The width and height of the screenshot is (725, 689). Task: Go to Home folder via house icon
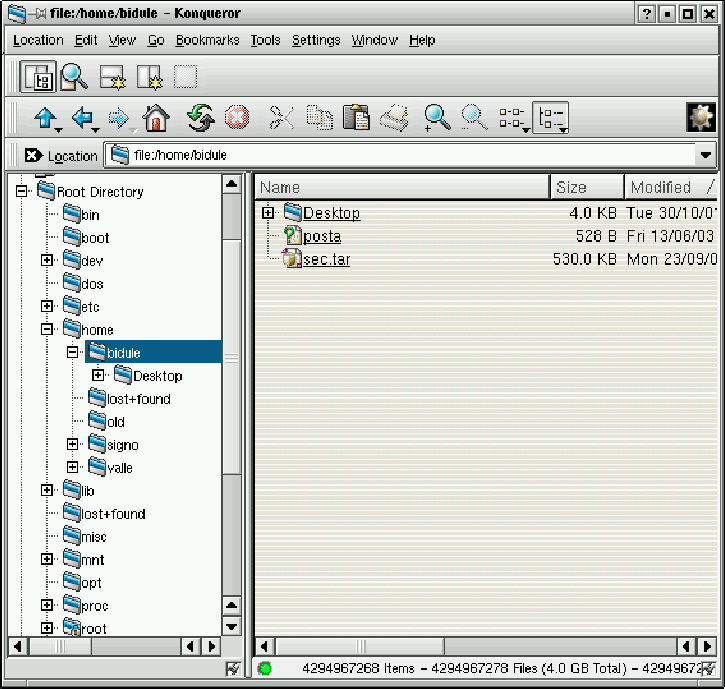point(156,118)
